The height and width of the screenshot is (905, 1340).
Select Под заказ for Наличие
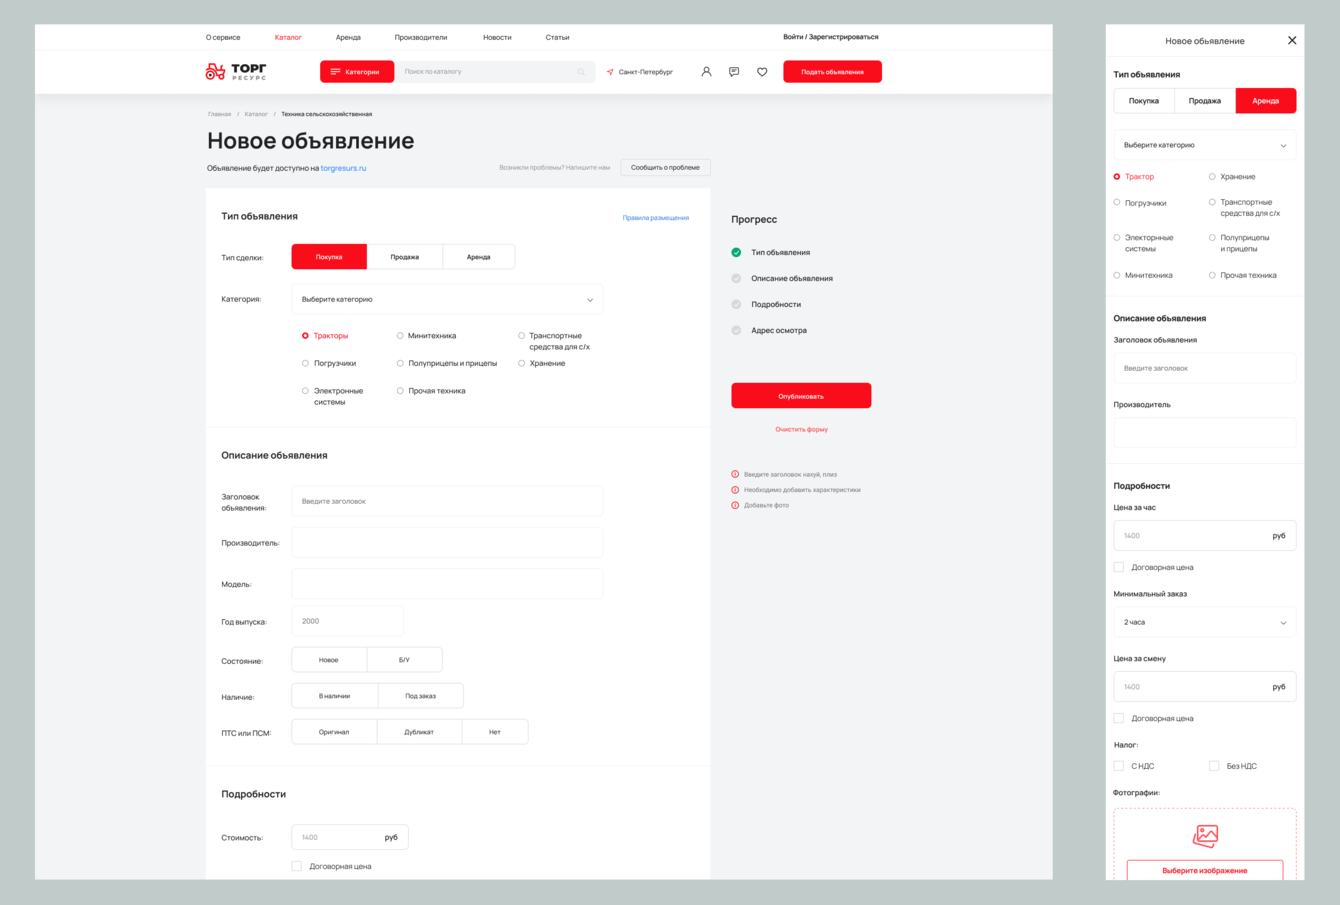point(421,696)
